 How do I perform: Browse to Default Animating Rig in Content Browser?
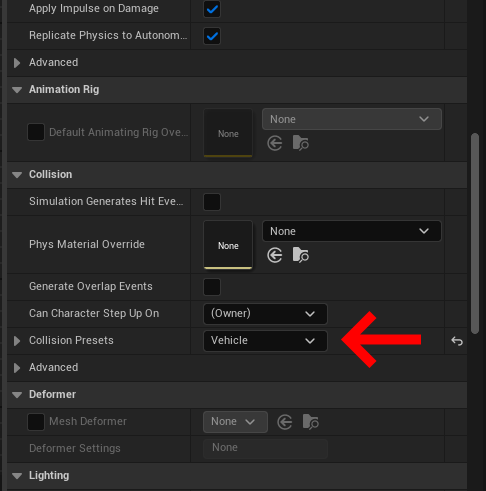click(301, 143)
